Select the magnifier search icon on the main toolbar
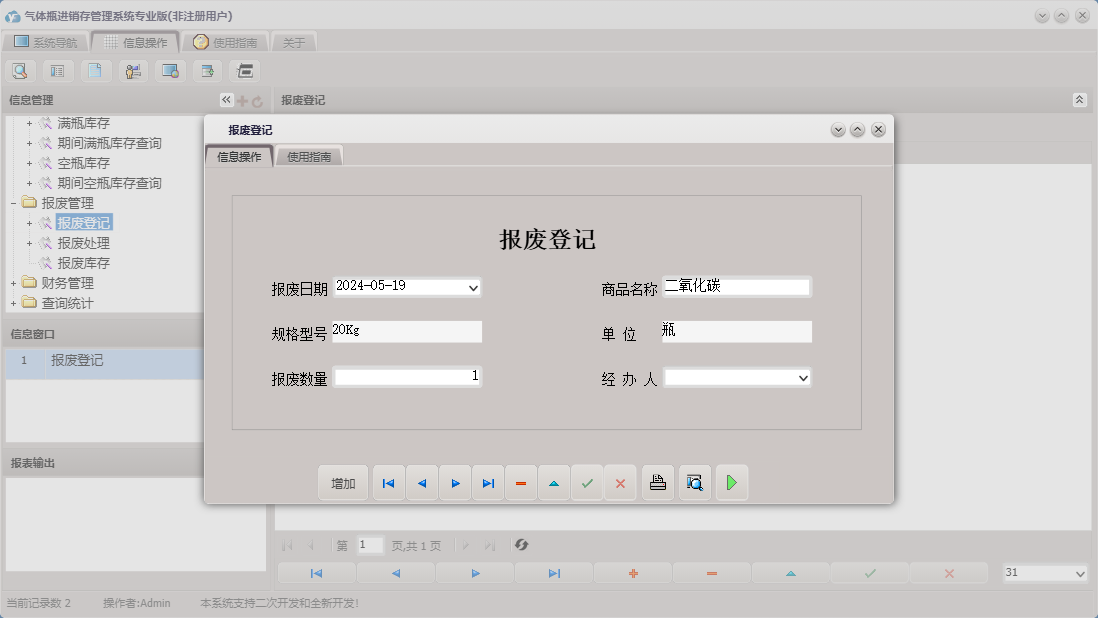Screen dimensions: 1098x618 click(x=20, y=70)
